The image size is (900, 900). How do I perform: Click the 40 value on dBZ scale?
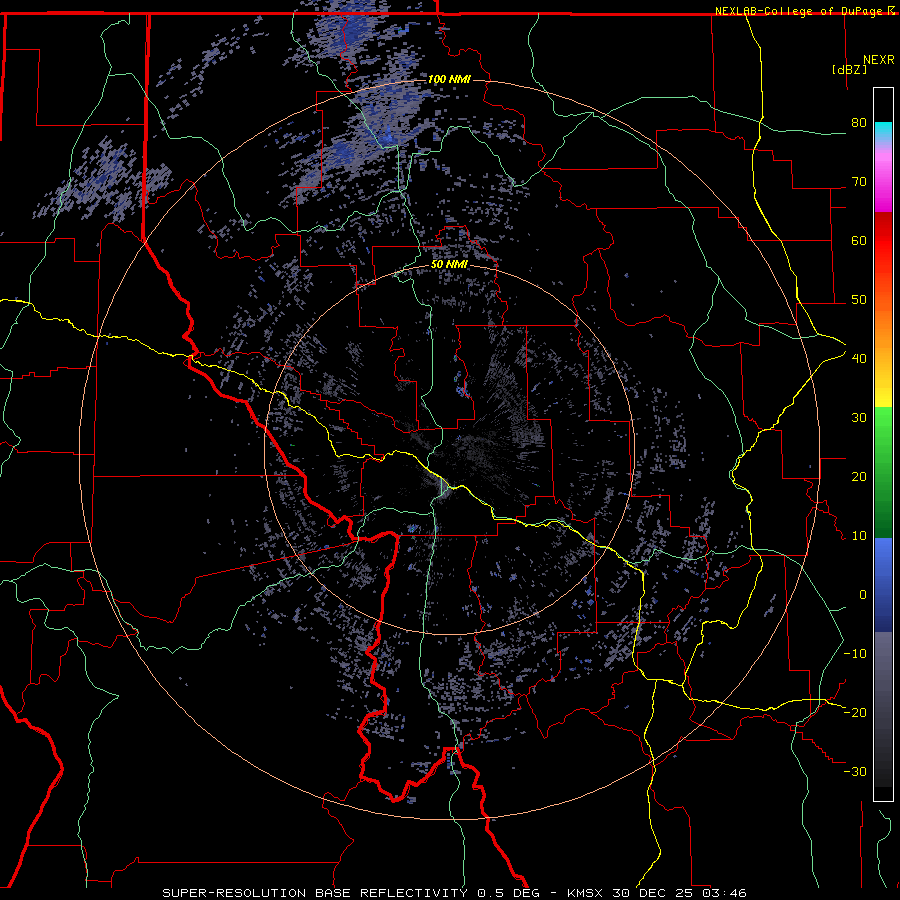click(859, 358)
